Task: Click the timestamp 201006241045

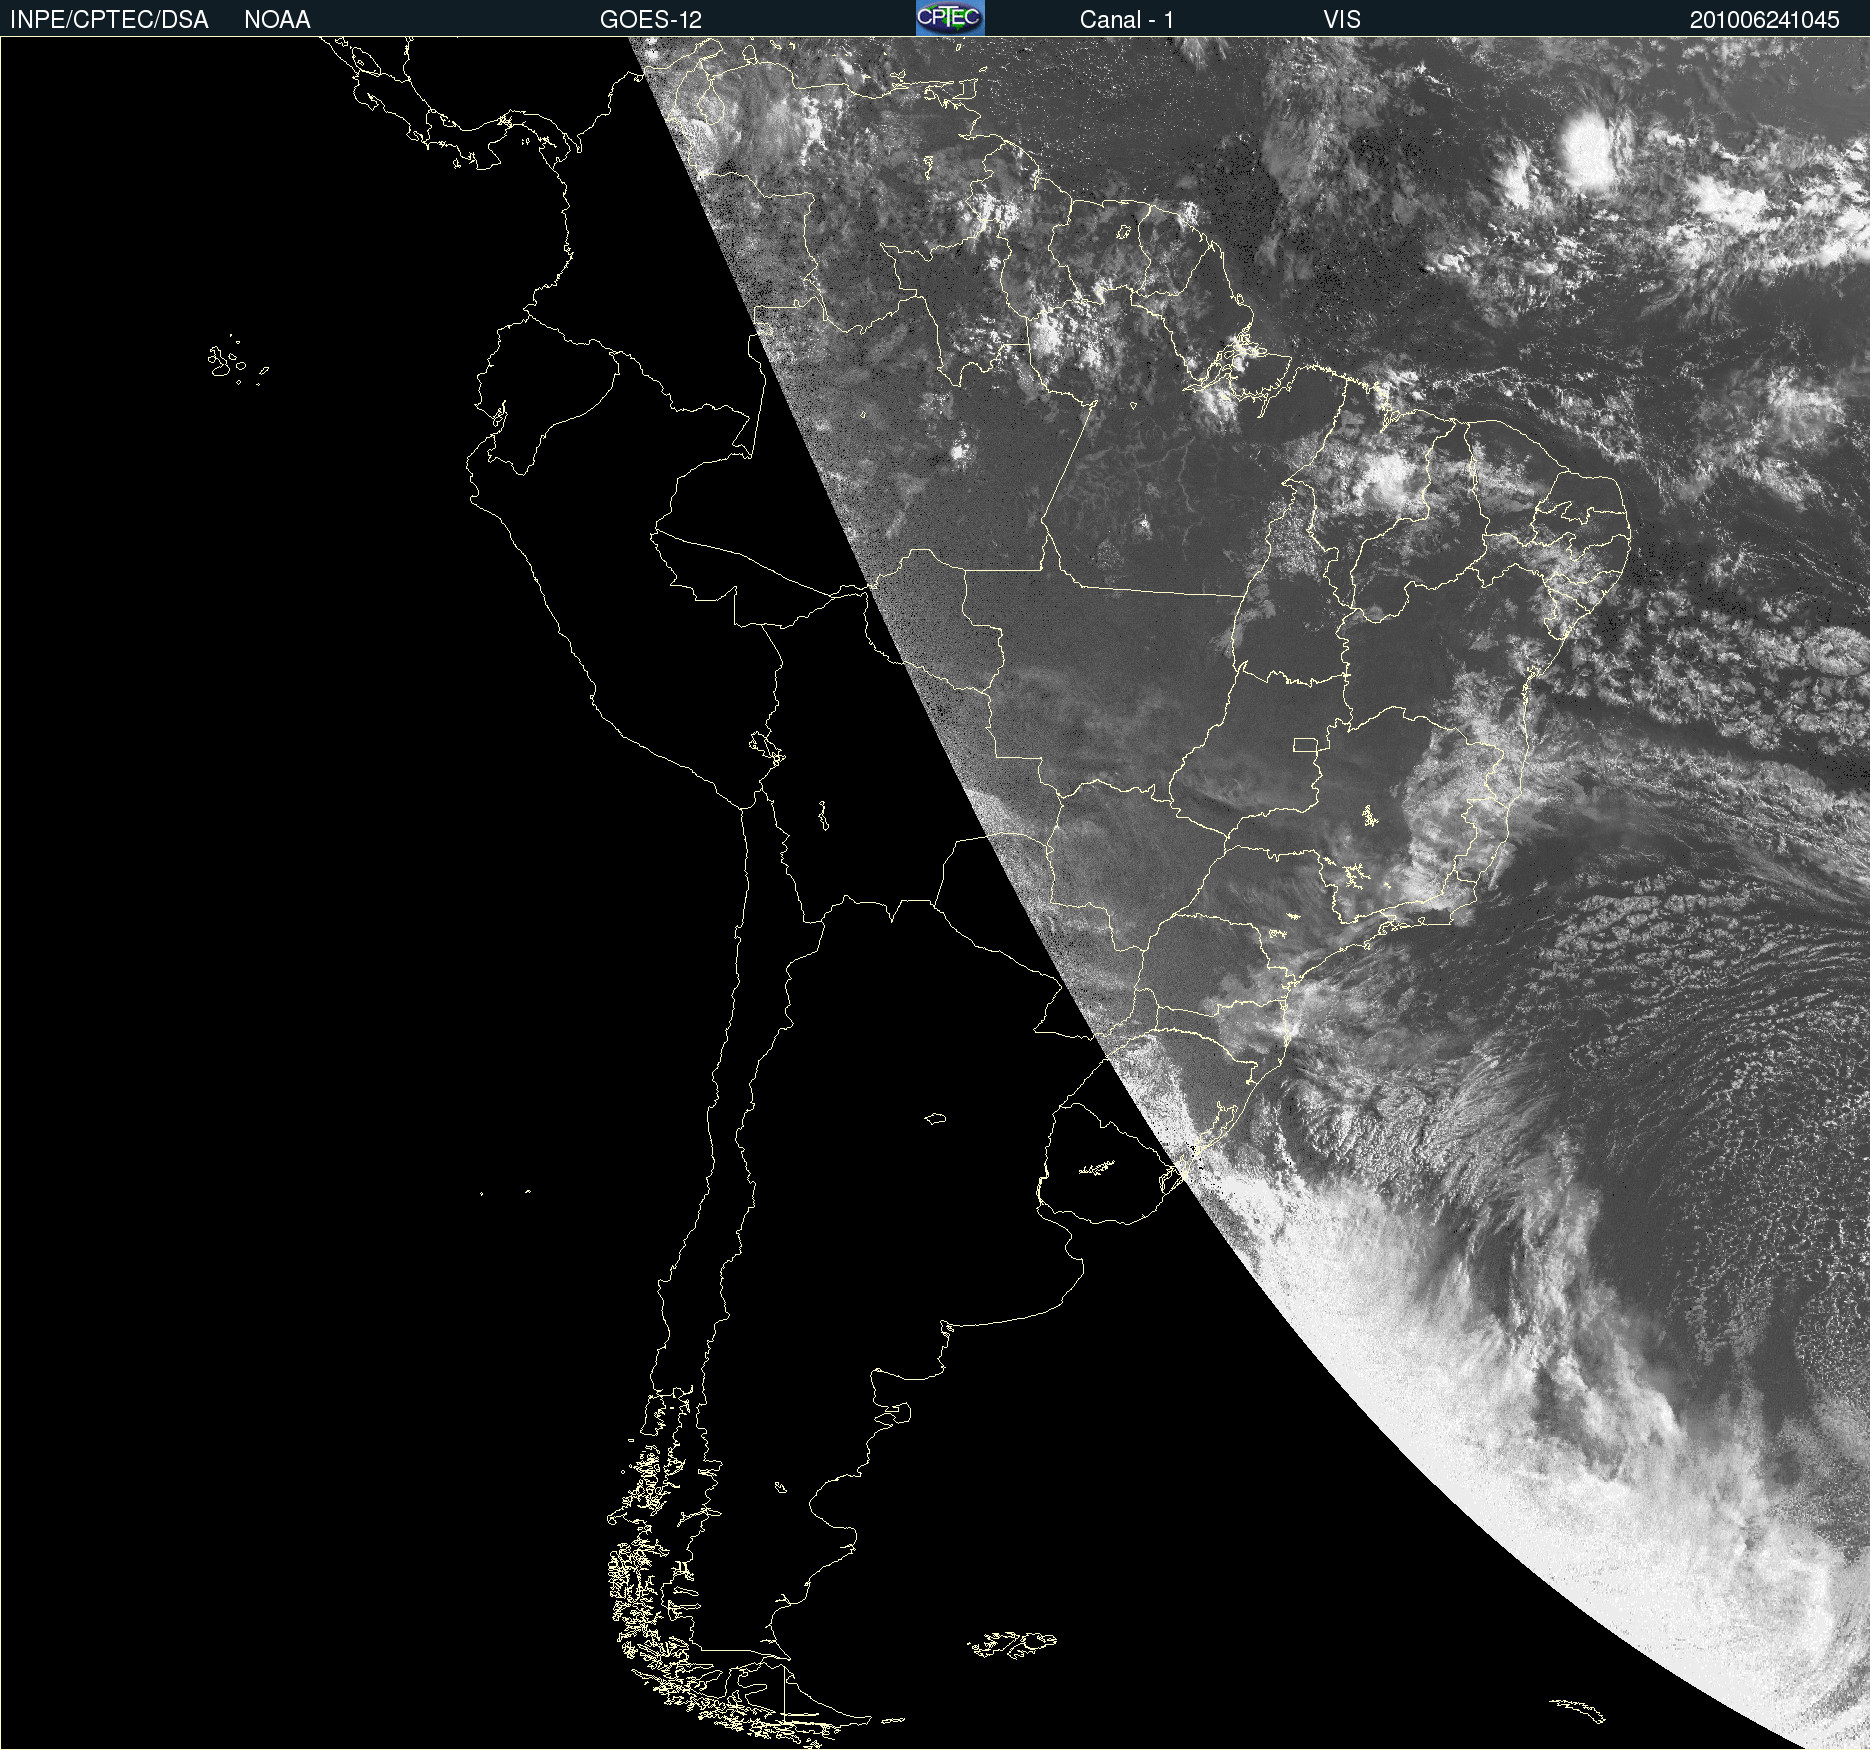Action: click(1764, 20)
